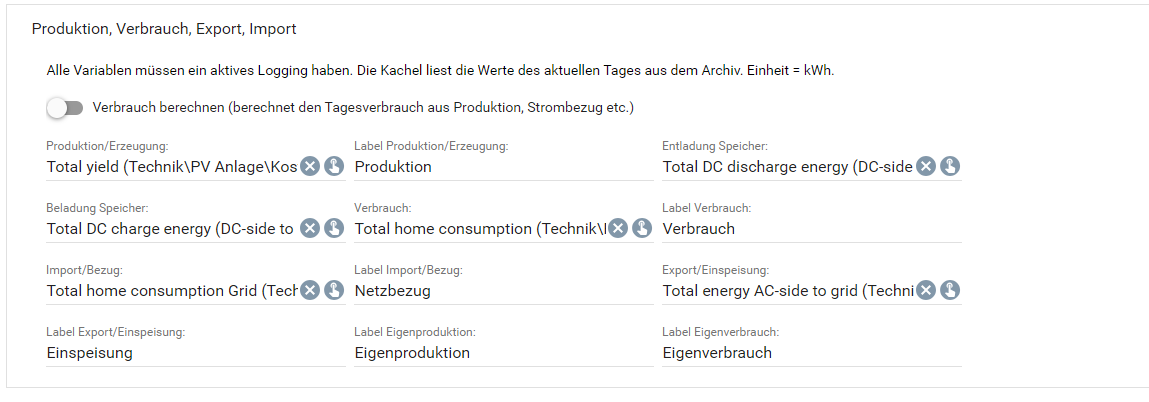
Task: Select variable for Verbrauch via hand icon
Action: click(642, 228)
